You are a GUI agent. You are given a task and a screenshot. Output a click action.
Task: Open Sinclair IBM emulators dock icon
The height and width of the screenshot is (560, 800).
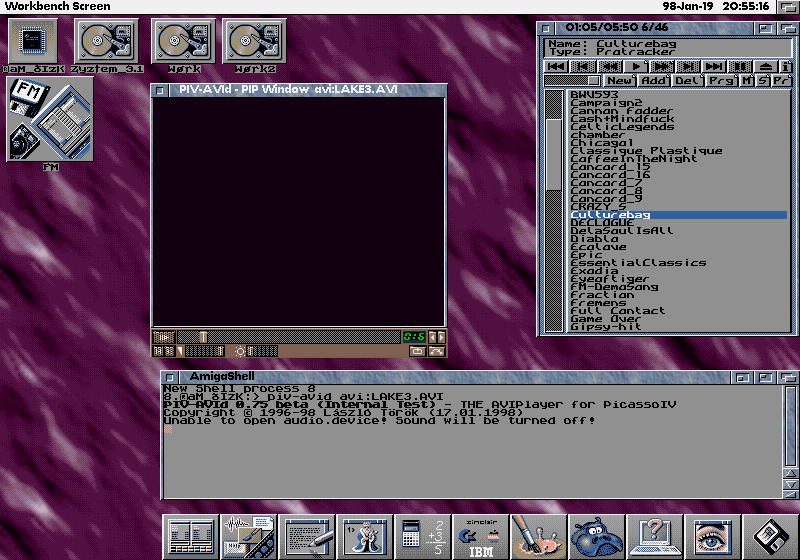[481, 537]
